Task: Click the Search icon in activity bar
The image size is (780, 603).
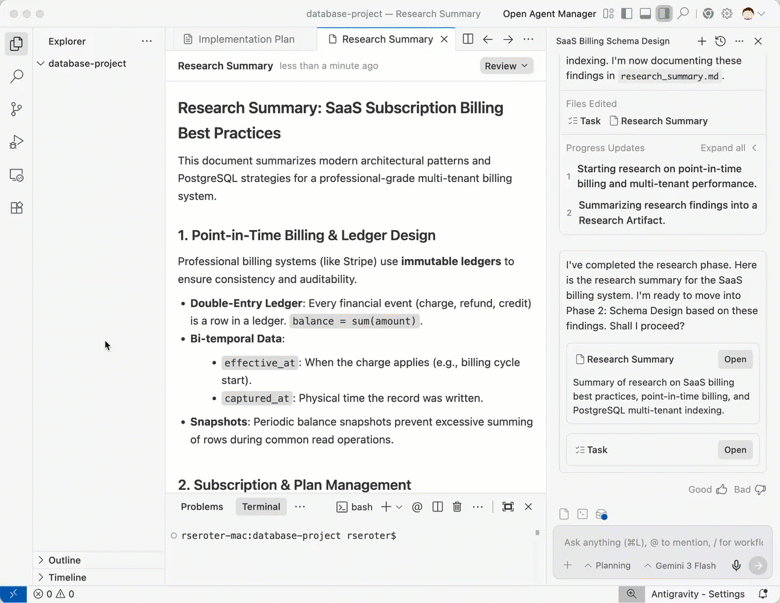Action: click(x=16, y=76)
